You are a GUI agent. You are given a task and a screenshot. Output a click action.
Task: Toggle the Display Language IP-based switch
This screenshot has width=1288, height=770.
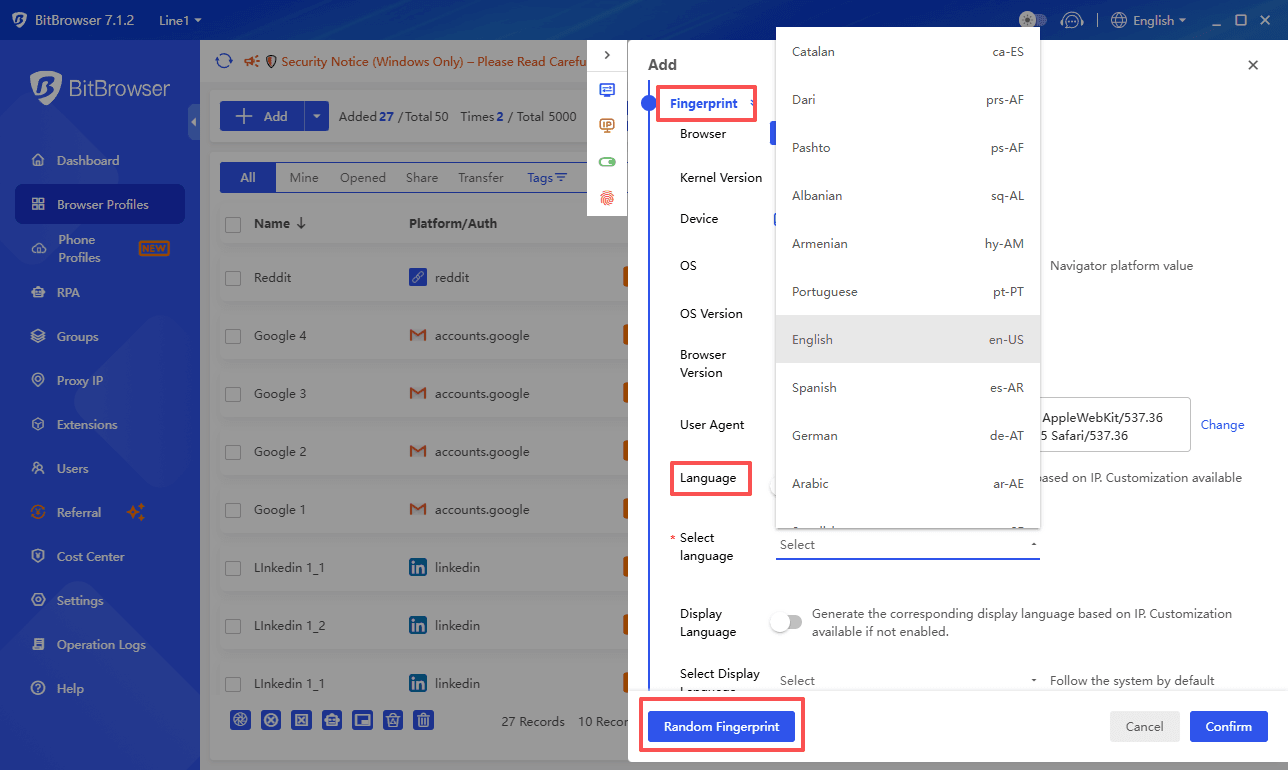pyautogui.click(x=786, y=622)
